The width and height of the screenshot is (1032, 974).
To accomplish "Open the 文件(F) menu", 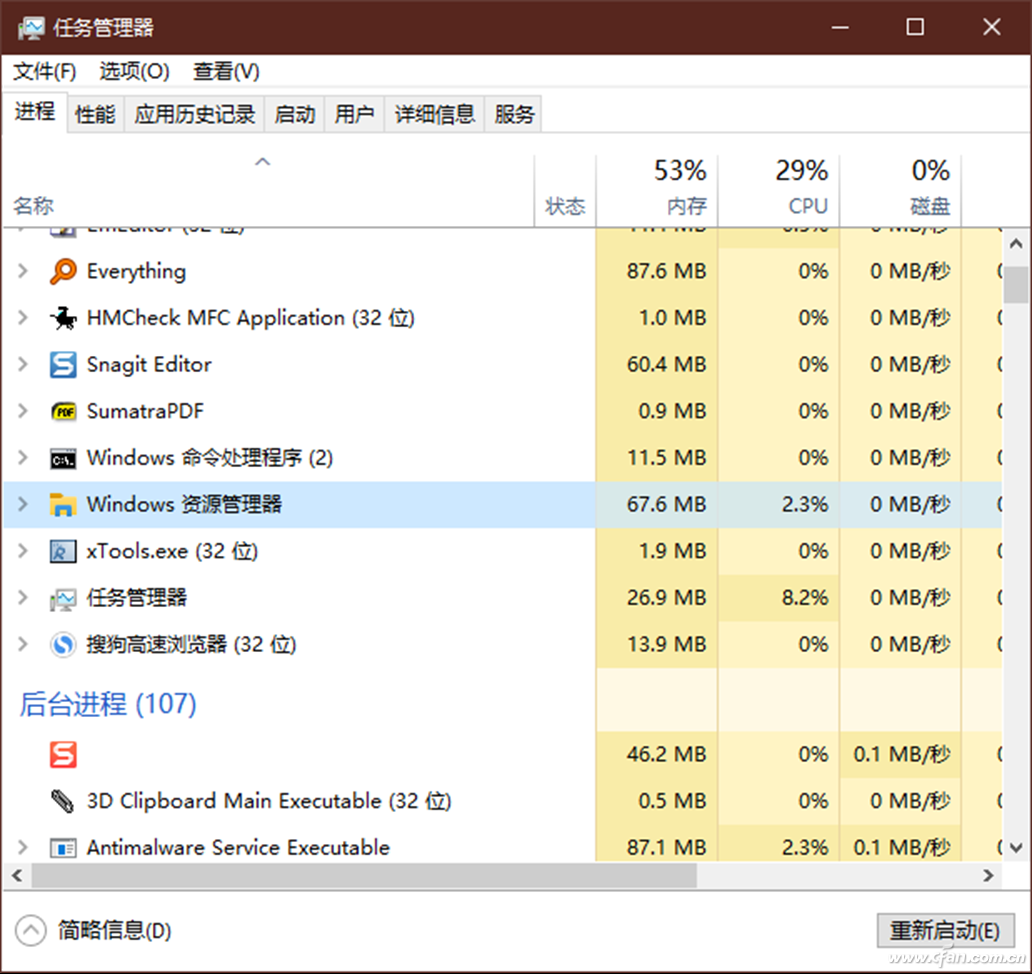I will click(x=45, y=71).
